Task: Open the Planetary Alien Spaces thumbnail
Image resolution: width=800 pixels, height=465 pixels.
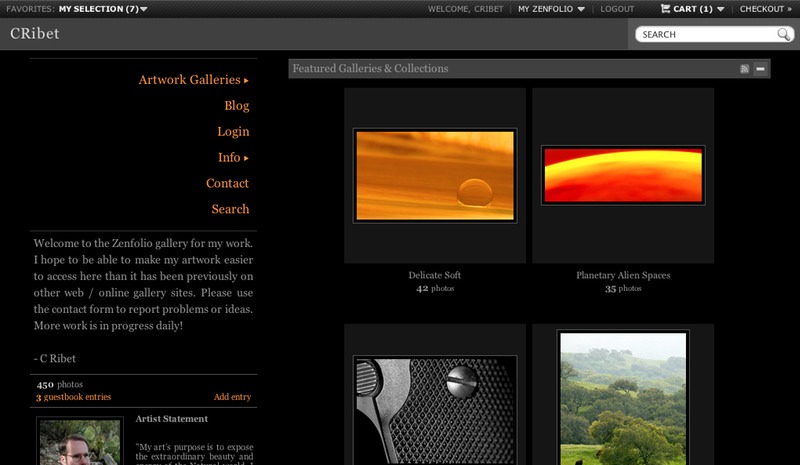Action: tap(623, 176)
